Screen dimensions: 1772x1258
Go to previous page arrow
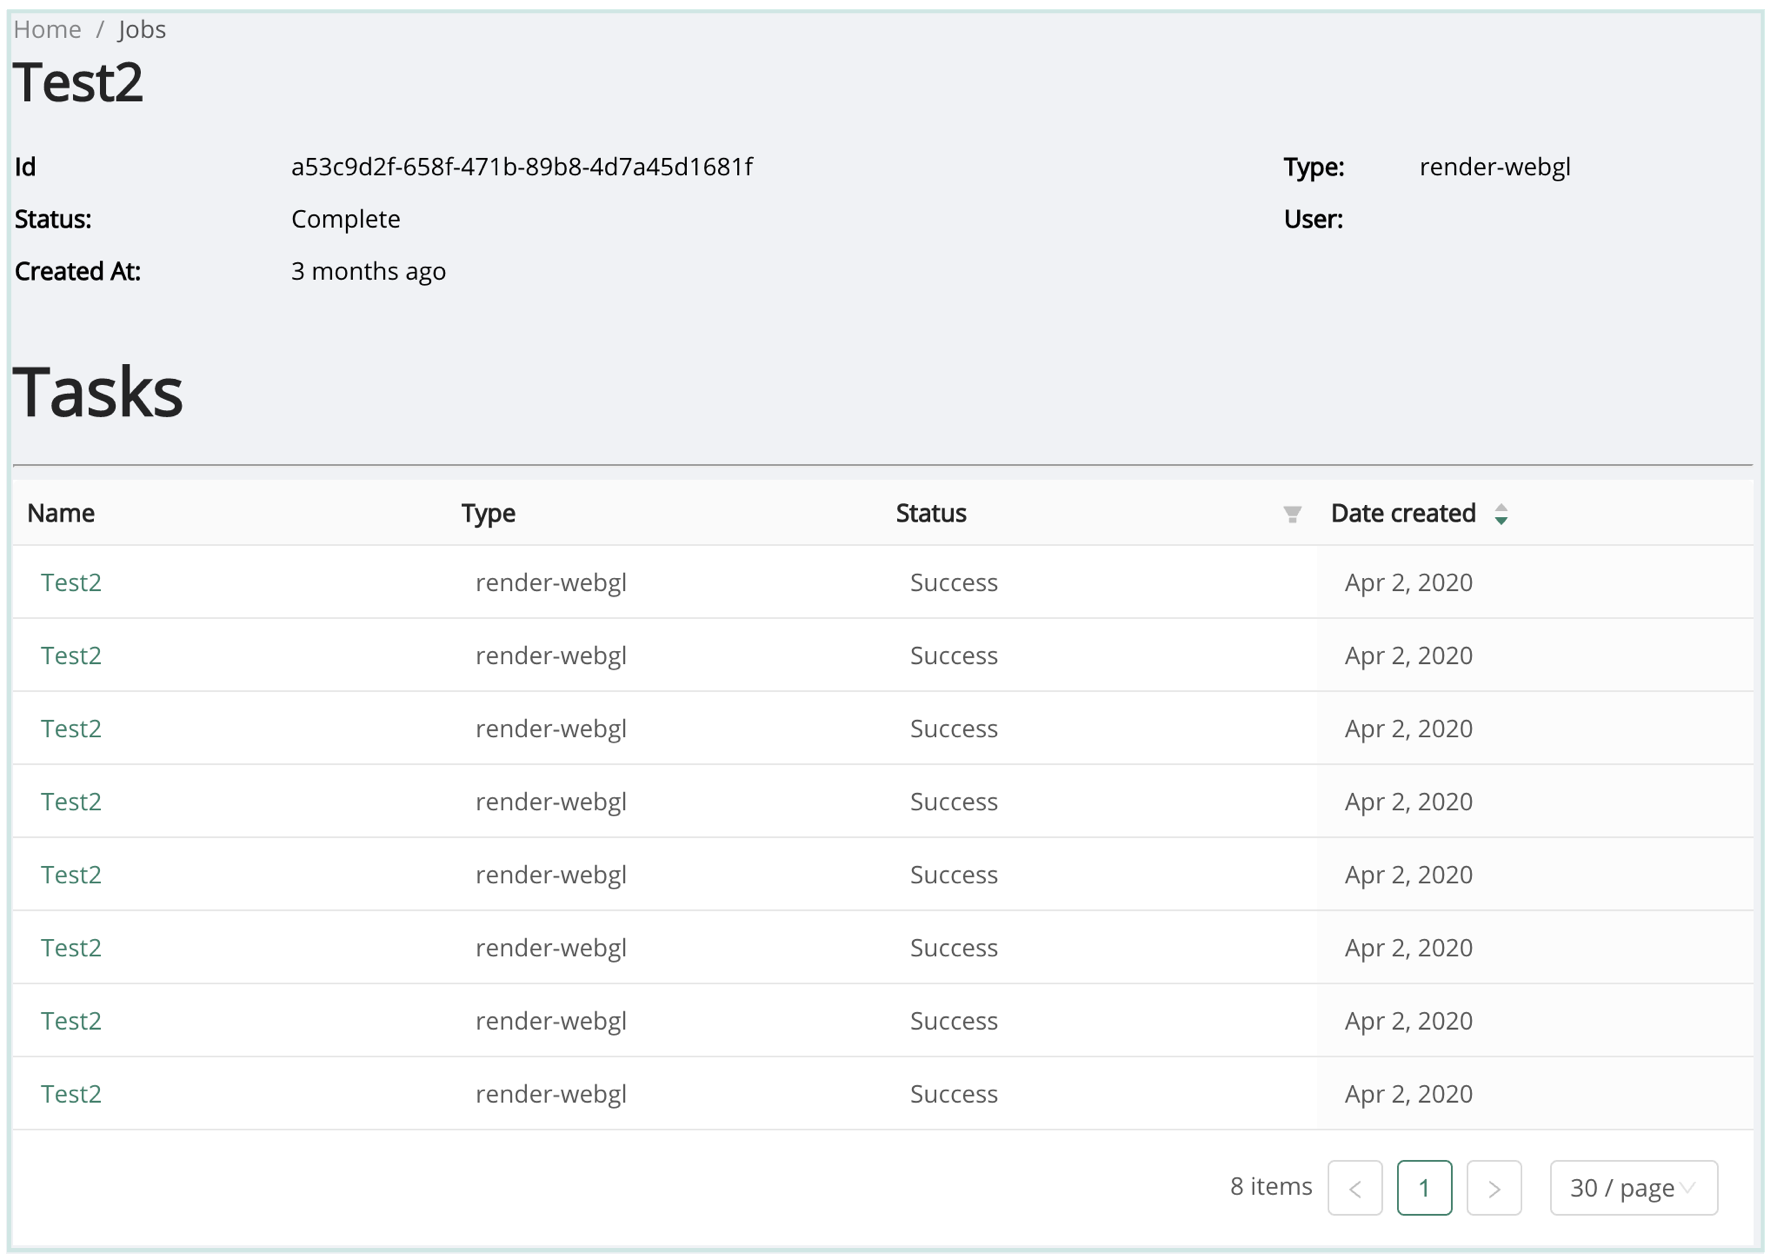1354,1188
